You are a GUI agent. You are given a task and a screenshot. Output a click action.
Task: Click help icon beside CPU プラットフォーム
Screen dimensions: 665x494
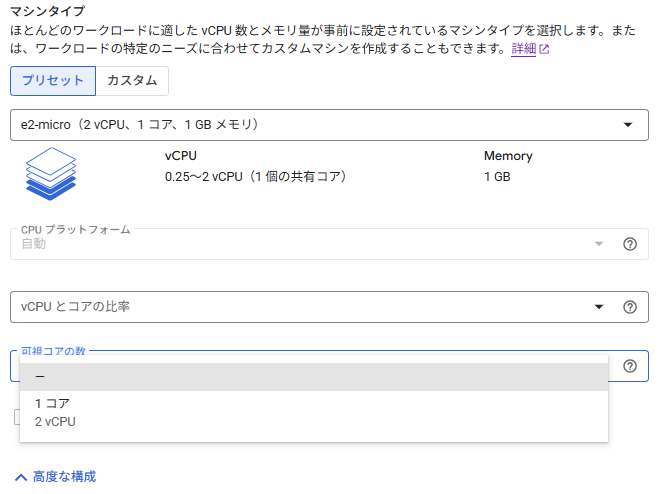630,244
